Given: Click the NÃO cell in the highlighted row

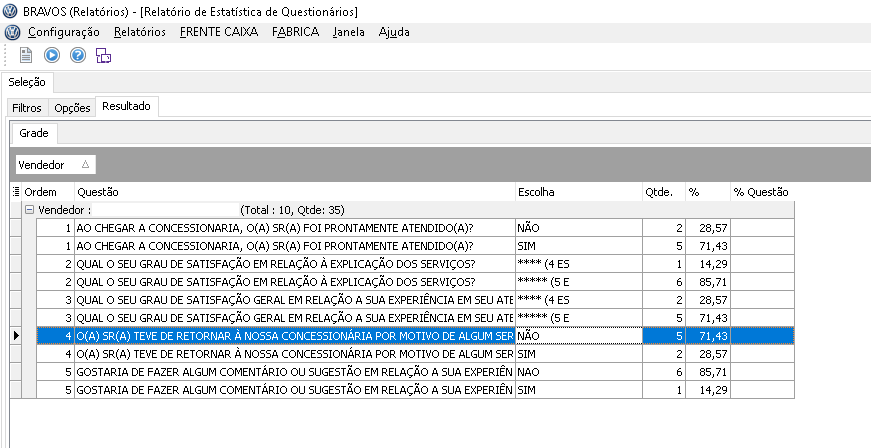Looking at the screenshot, I should click(579, 336).
